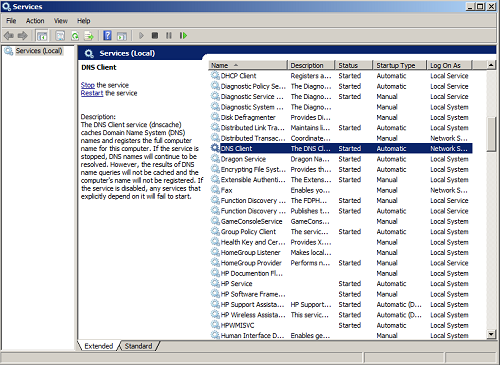Sort by the Log On As column header
The width and height of the screenshot is (500, 365).
[450, 65]
